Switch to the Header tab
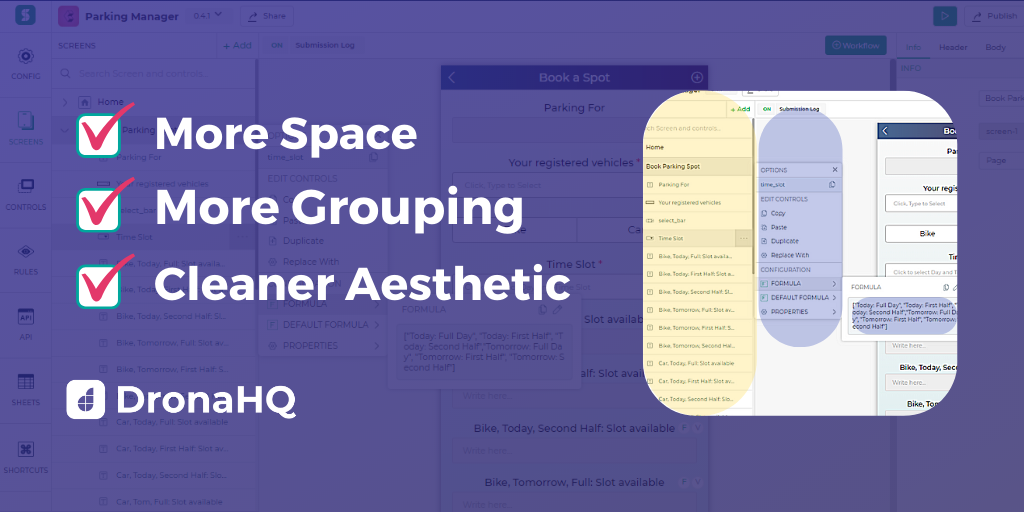 pos(953,47)
